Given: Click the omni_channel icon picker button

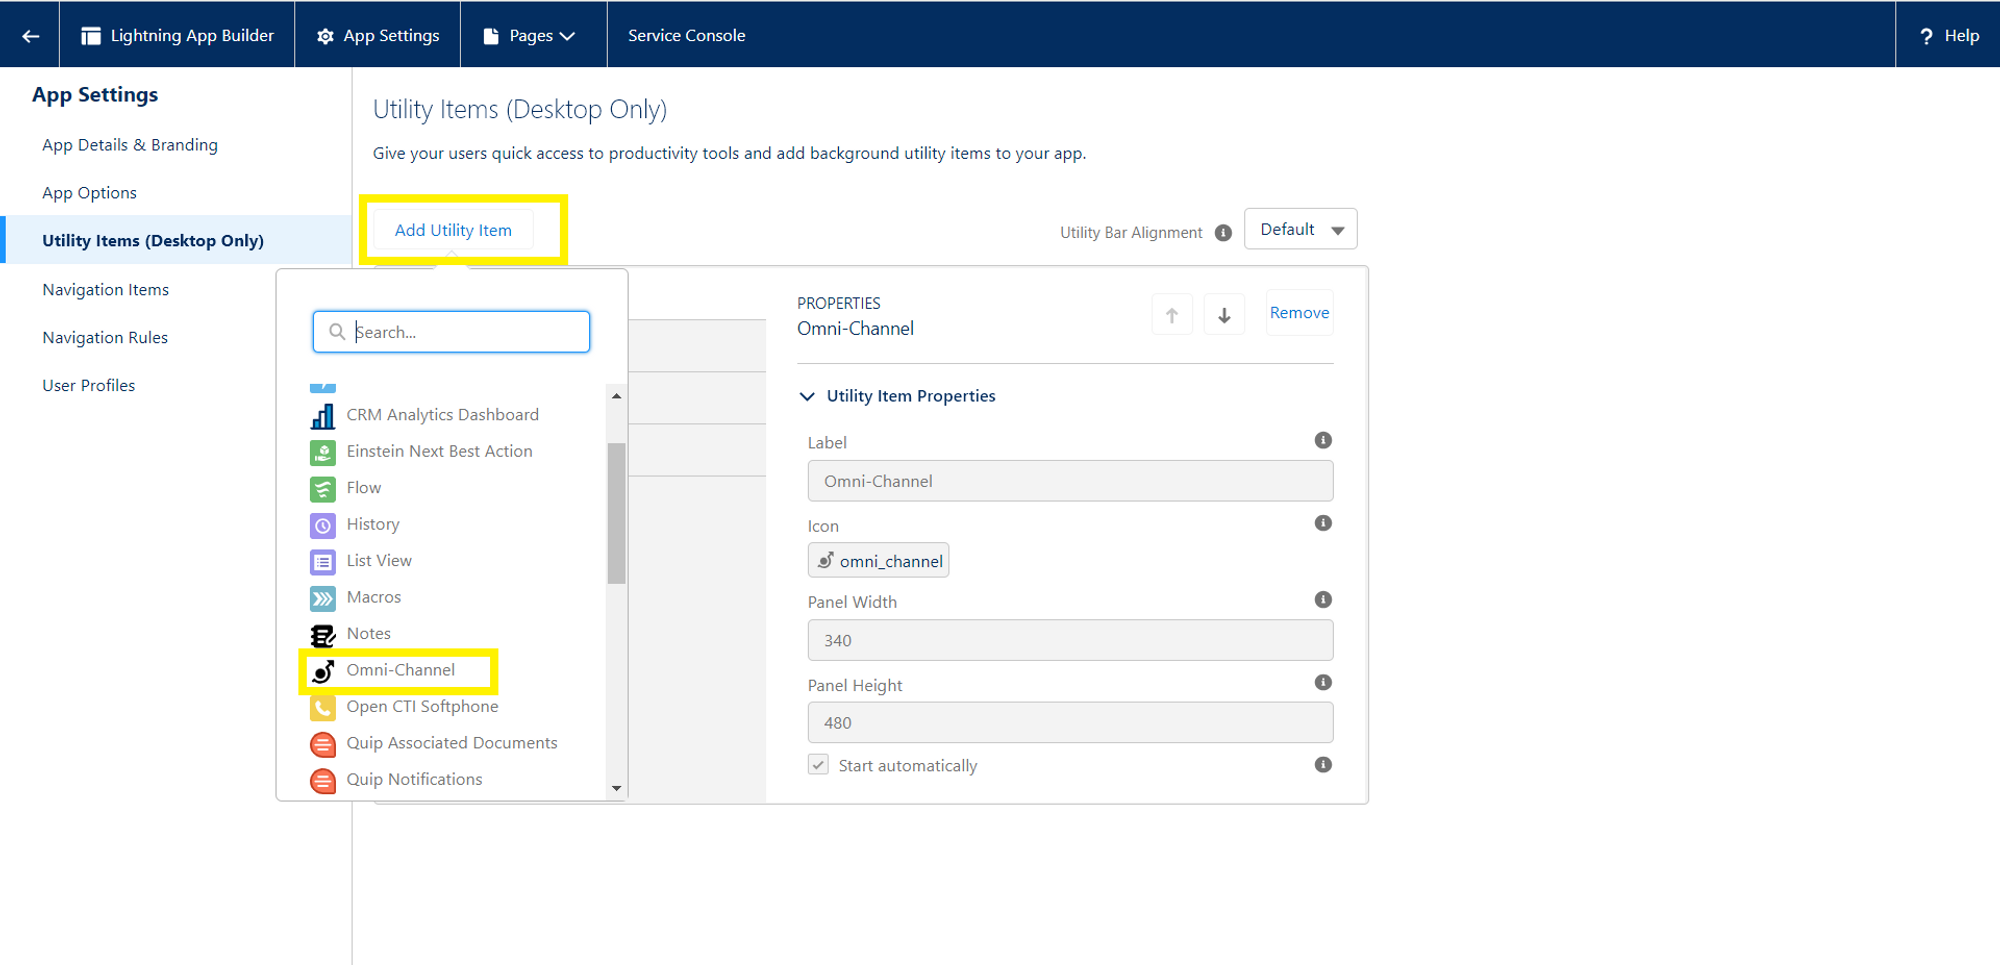Looking at the screenshot, I should pyautogui.click(x=878, y=561).
